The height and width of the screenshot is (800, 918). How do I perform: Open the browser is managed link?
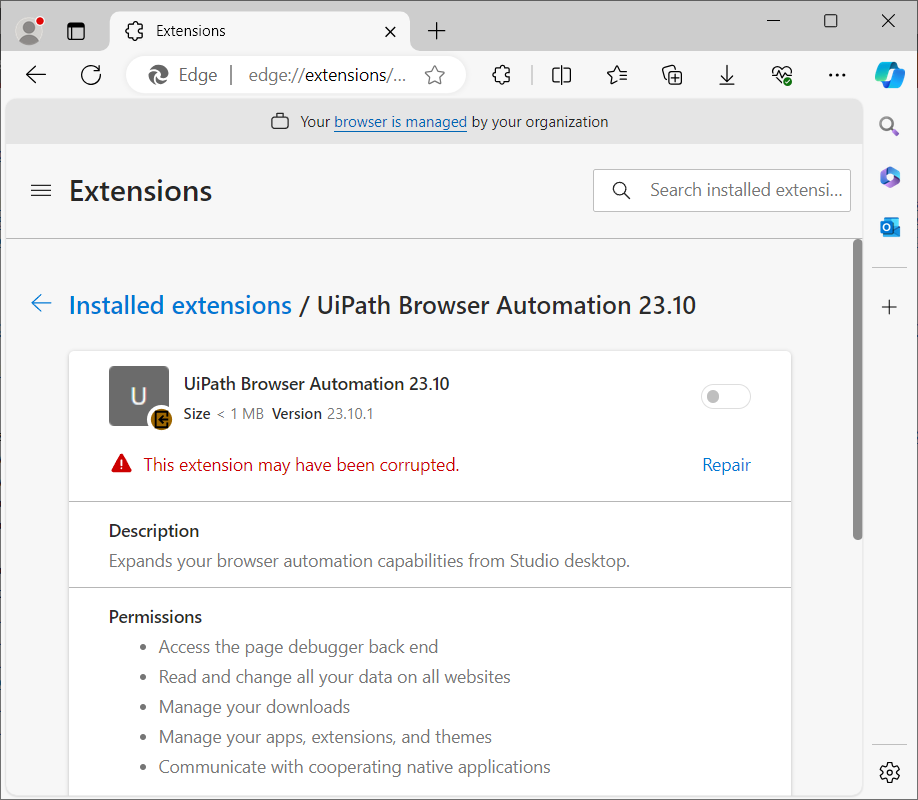400,122
